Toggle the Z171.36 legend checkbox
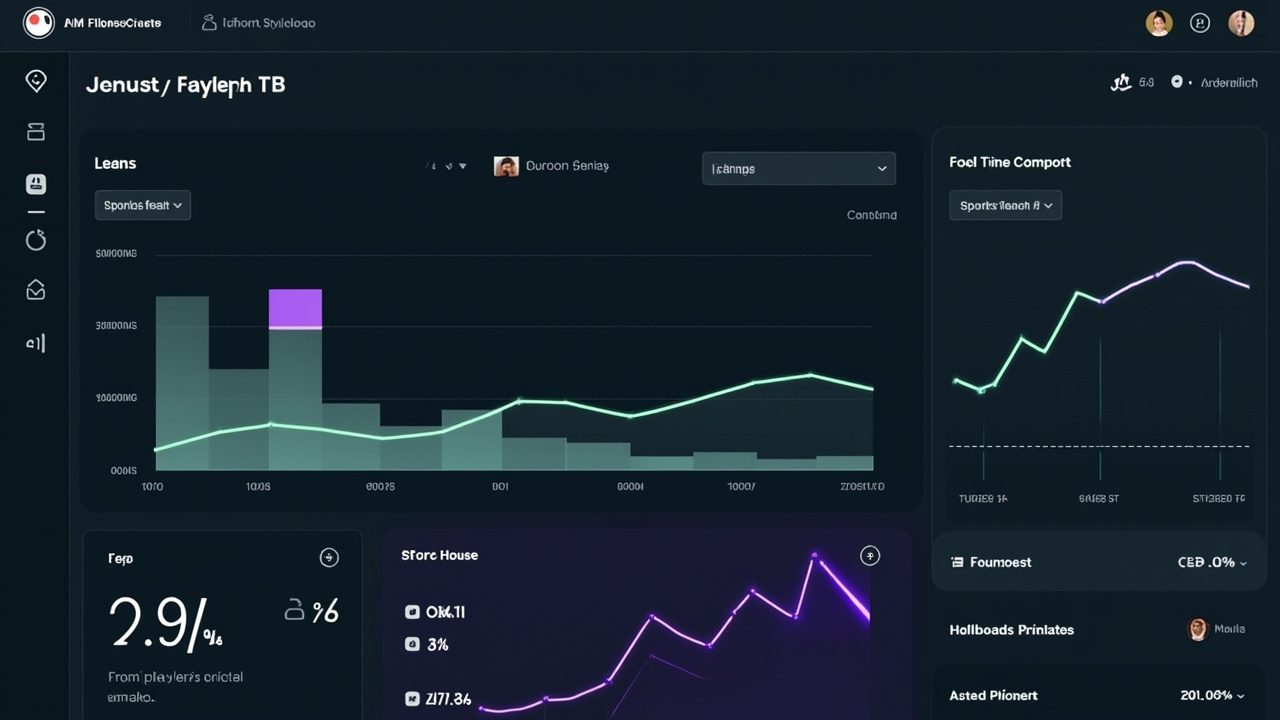Screen dimensions: 1280x720 (412, 699)
